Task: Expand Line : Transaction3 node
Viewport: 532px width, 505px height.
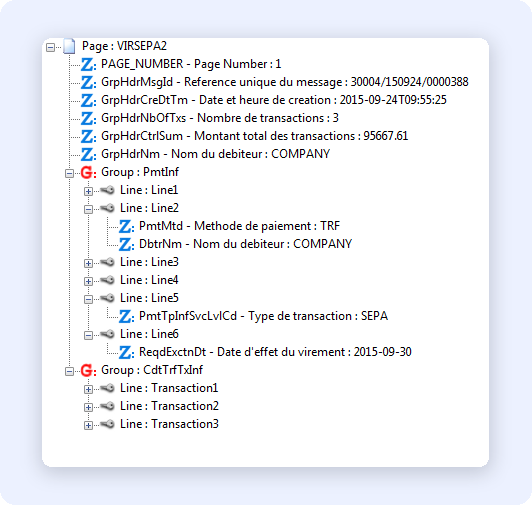Action: point(88,425)
